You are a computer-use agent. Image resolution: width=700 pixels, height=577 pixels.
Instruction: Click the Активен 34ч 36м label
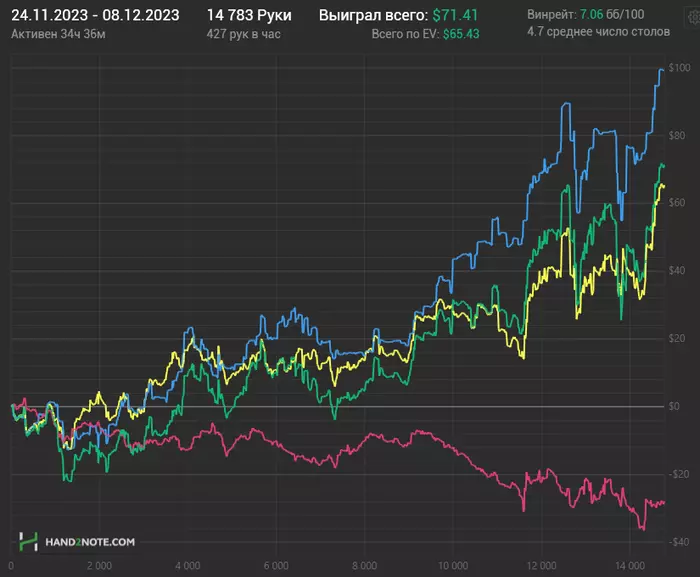58,34
